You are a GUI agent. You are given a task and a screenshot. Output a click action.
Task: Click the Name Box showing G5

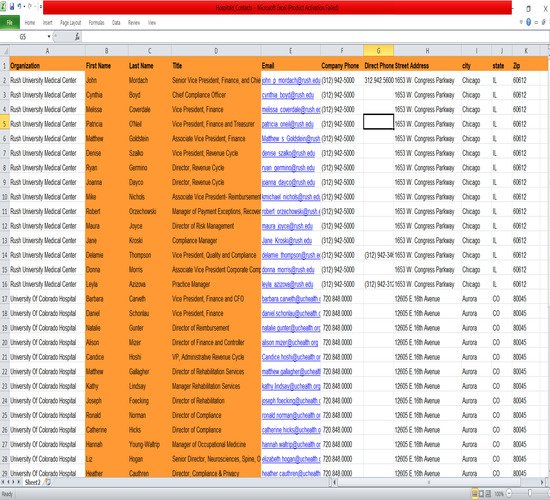[x=23, y=36]
